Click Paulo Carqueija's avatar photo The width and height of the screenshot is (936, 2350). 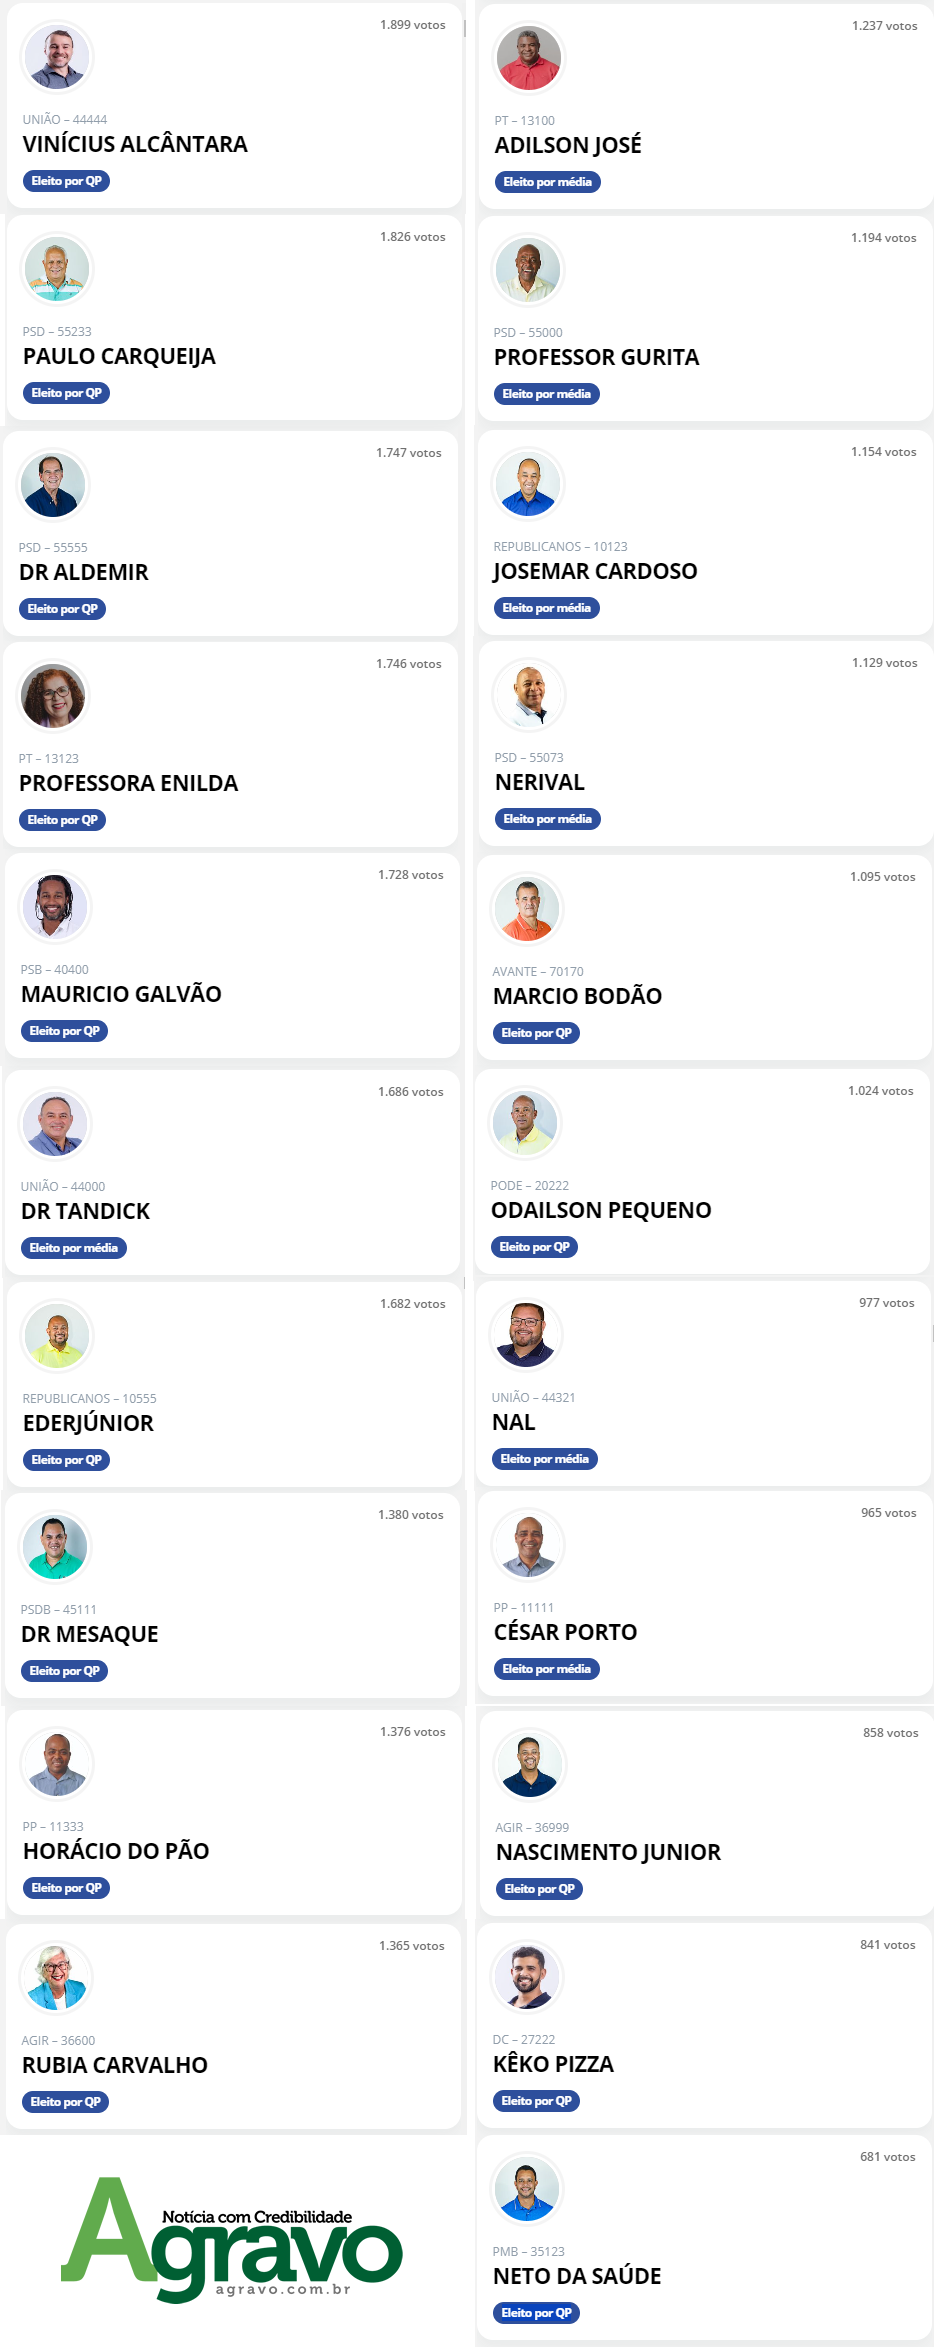[57, 269]
